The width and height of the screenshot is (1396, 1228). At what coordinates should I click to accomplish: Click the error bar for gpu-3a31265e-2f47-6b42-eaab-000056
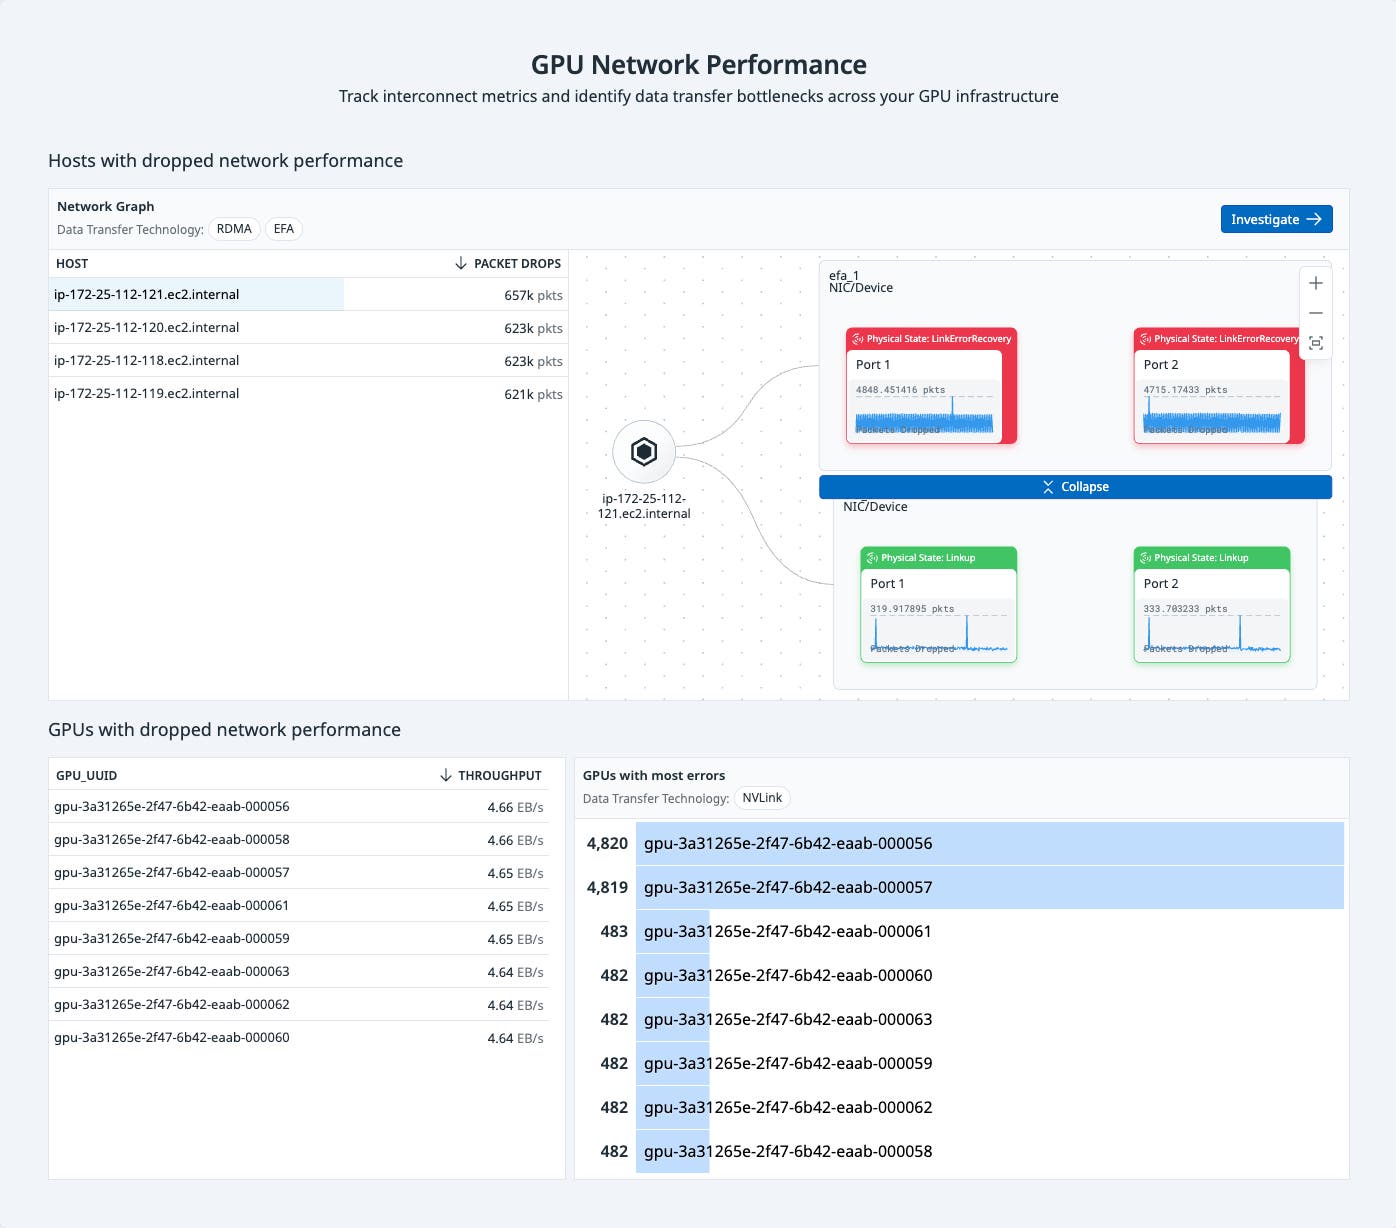990,843
